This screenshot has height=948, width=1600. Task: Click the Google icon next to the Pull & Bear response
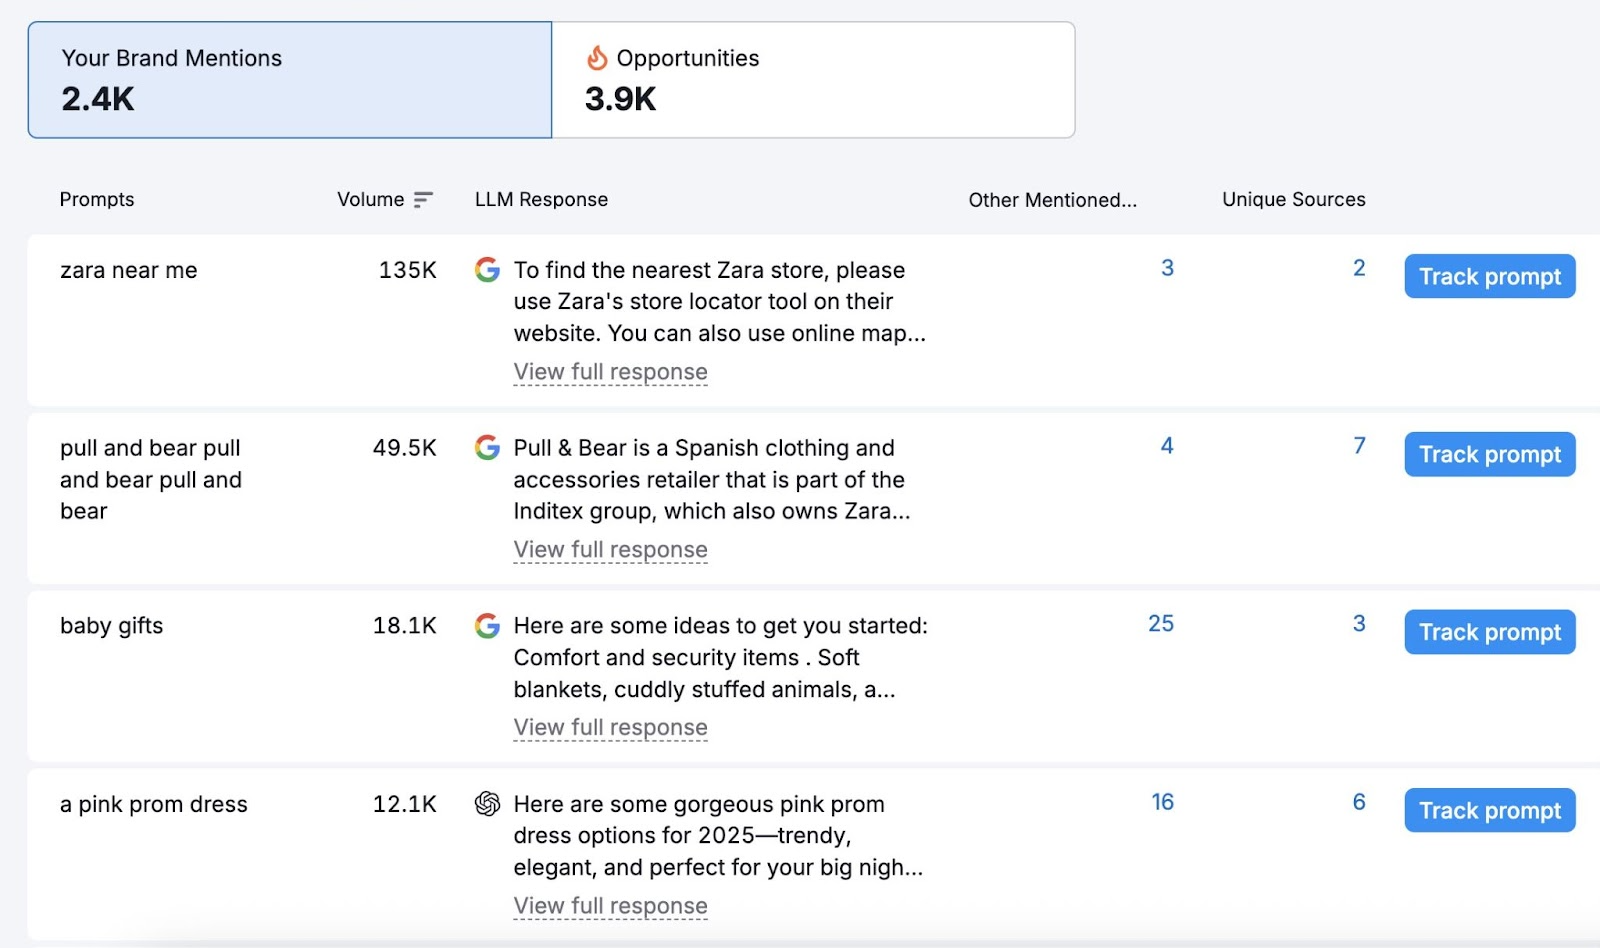(488, 447)
